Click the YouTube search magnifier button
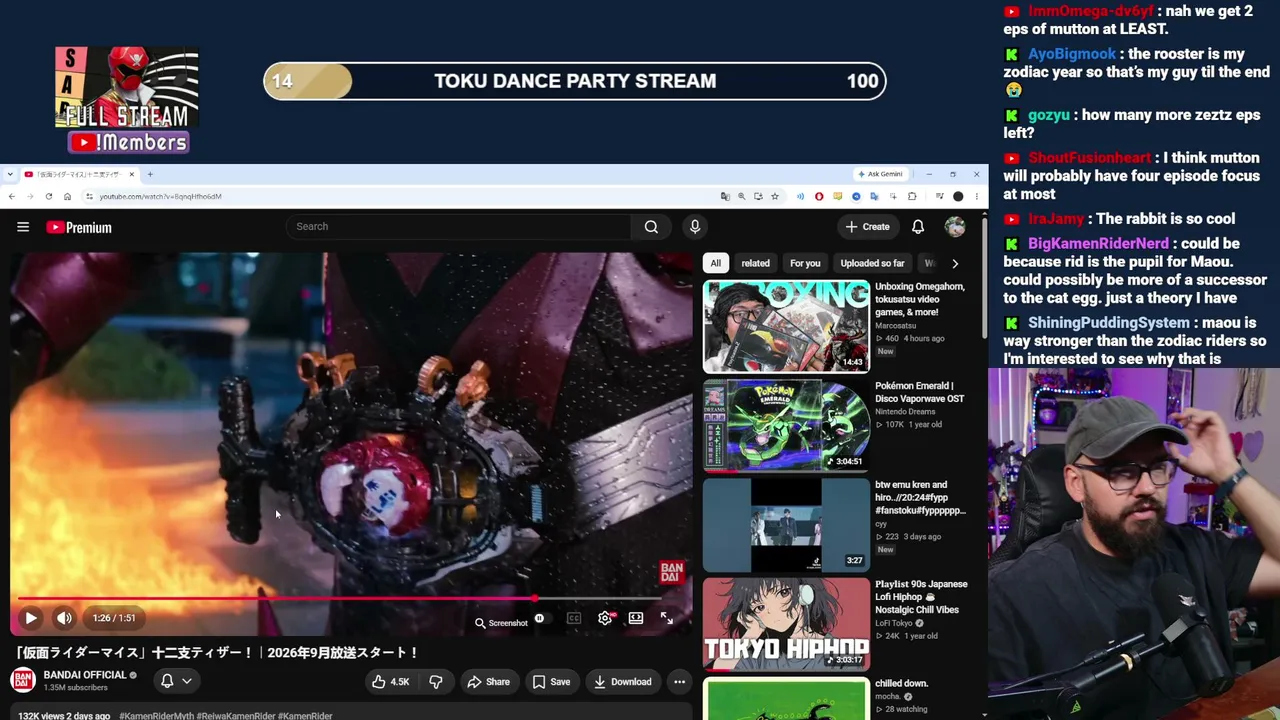This screenshot has height=720, width=1280. pyautogui.click(x=651, y=227)
